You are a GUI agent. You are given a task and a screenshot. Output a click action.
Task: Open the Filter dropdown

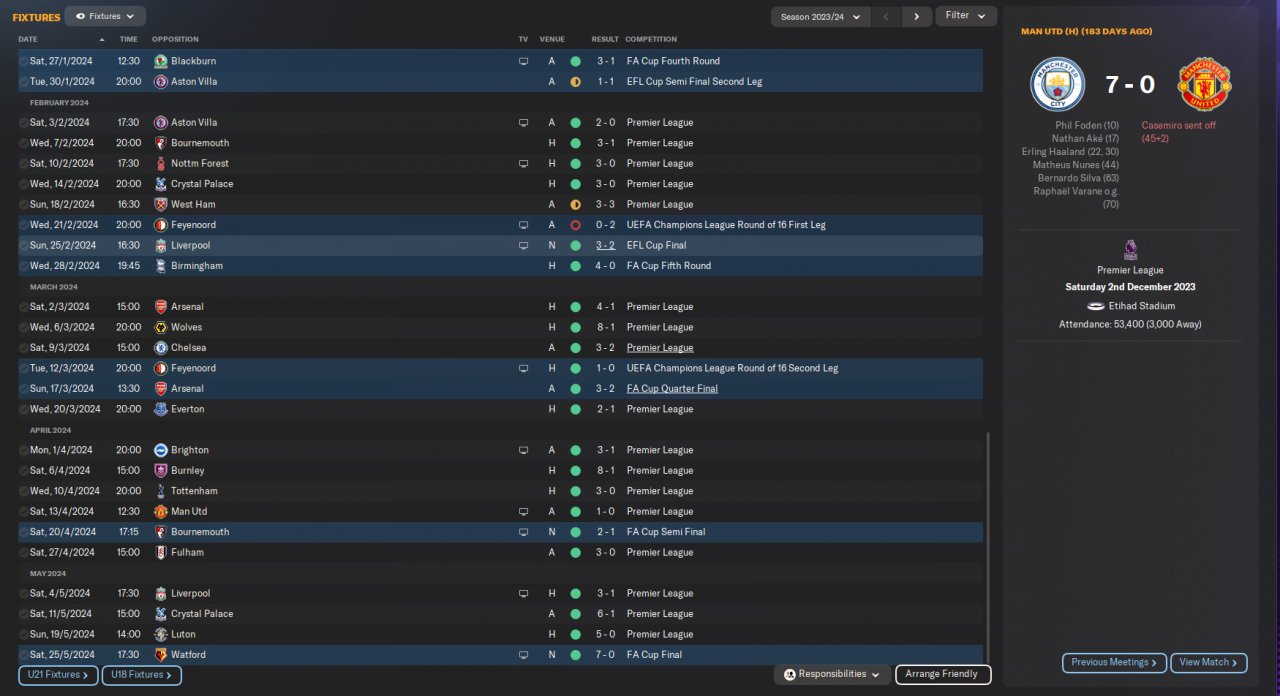(x=966, y=16)
